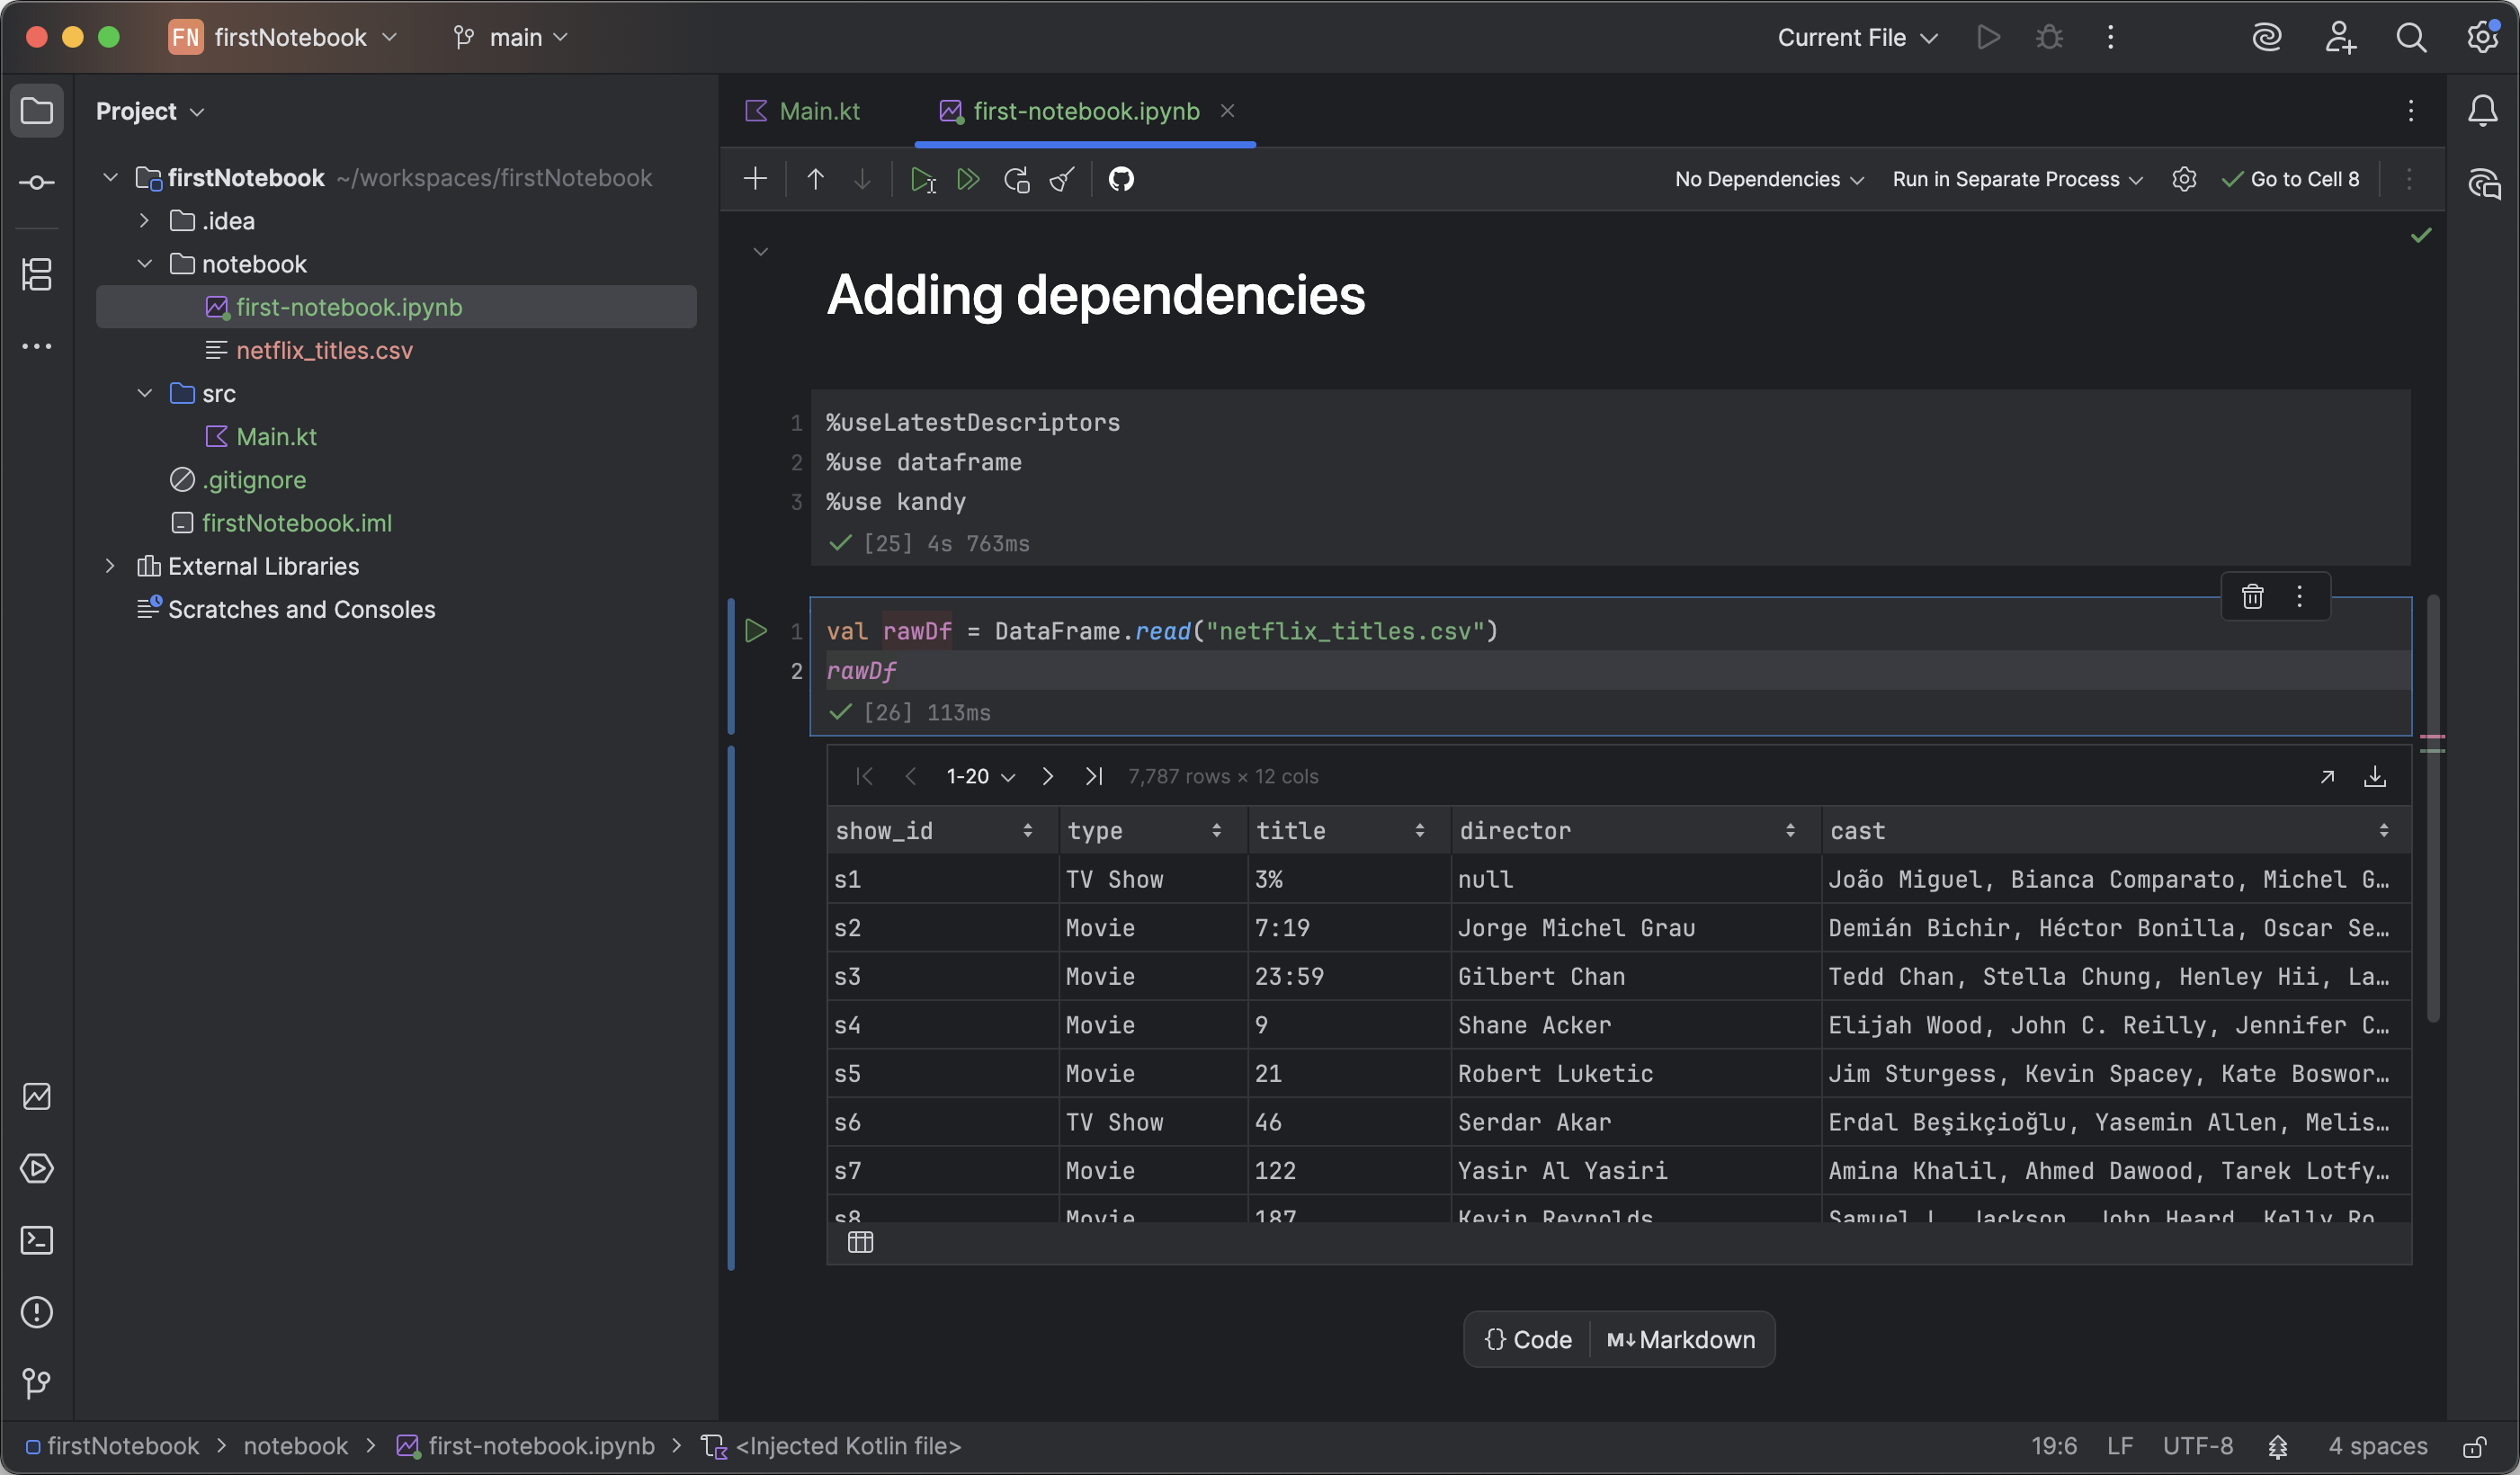Click the GitHub Gist icon in toolbar
This screenshot has width=2520, height=1475.
[1121, 179]
